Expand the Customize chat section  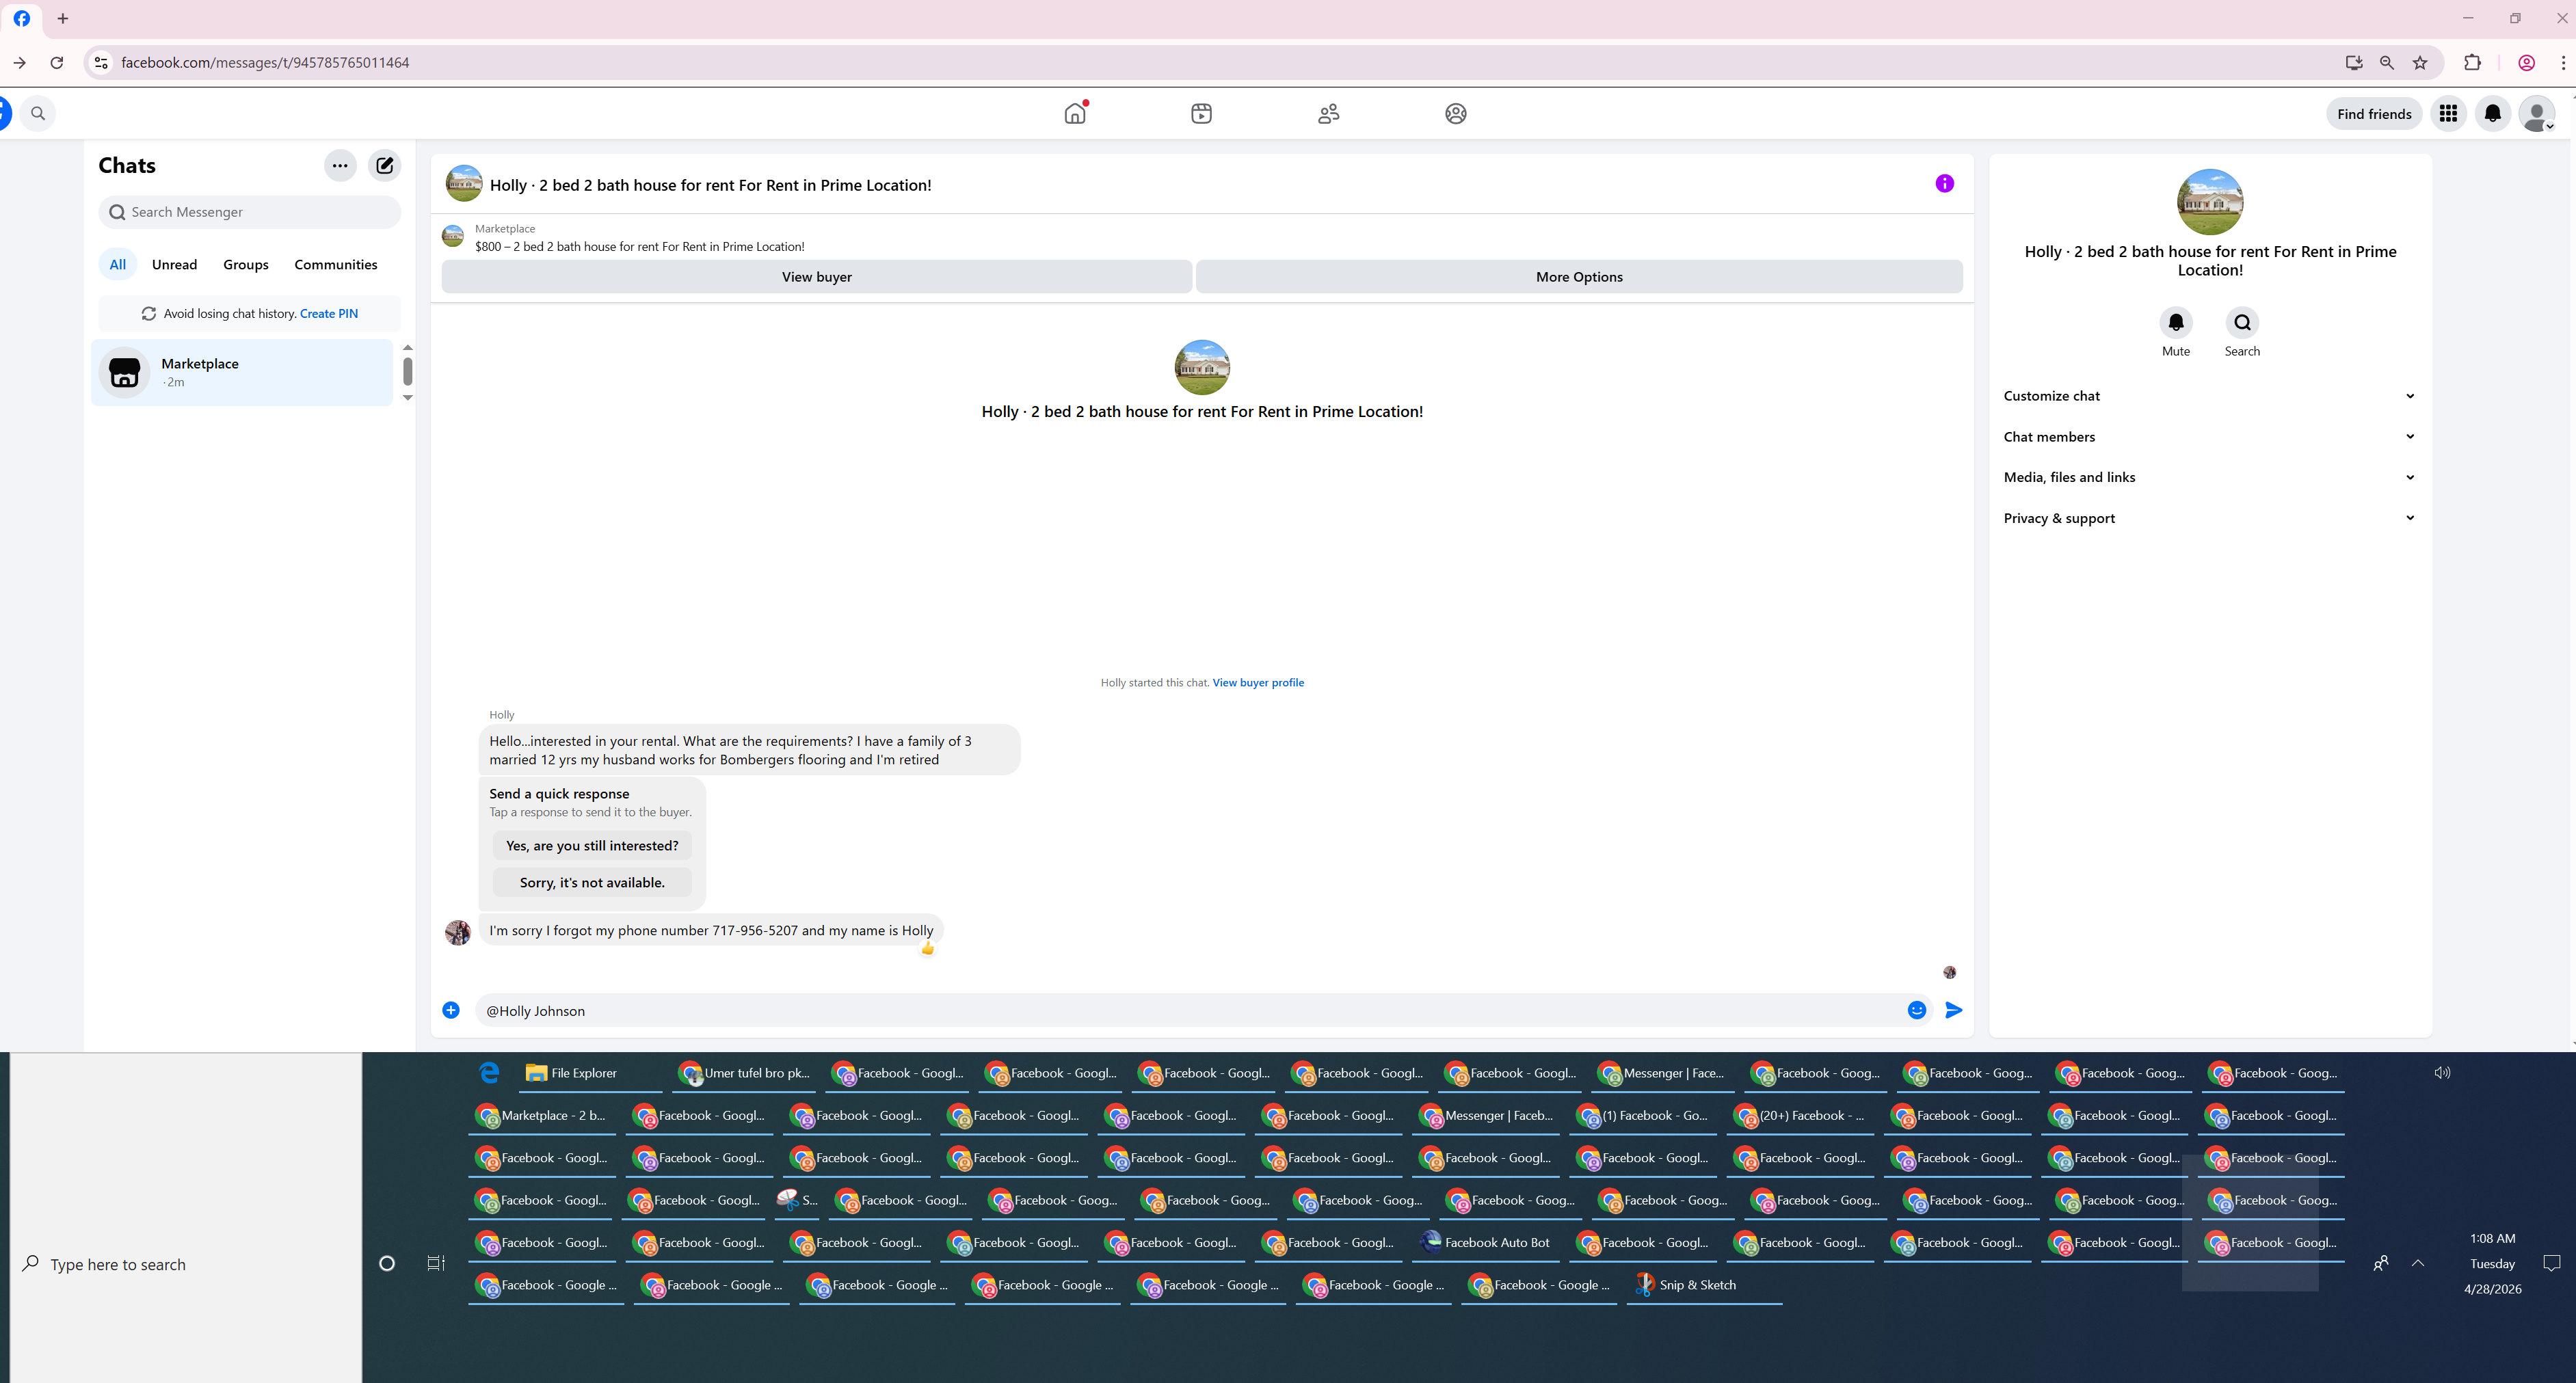(2210, 396)
